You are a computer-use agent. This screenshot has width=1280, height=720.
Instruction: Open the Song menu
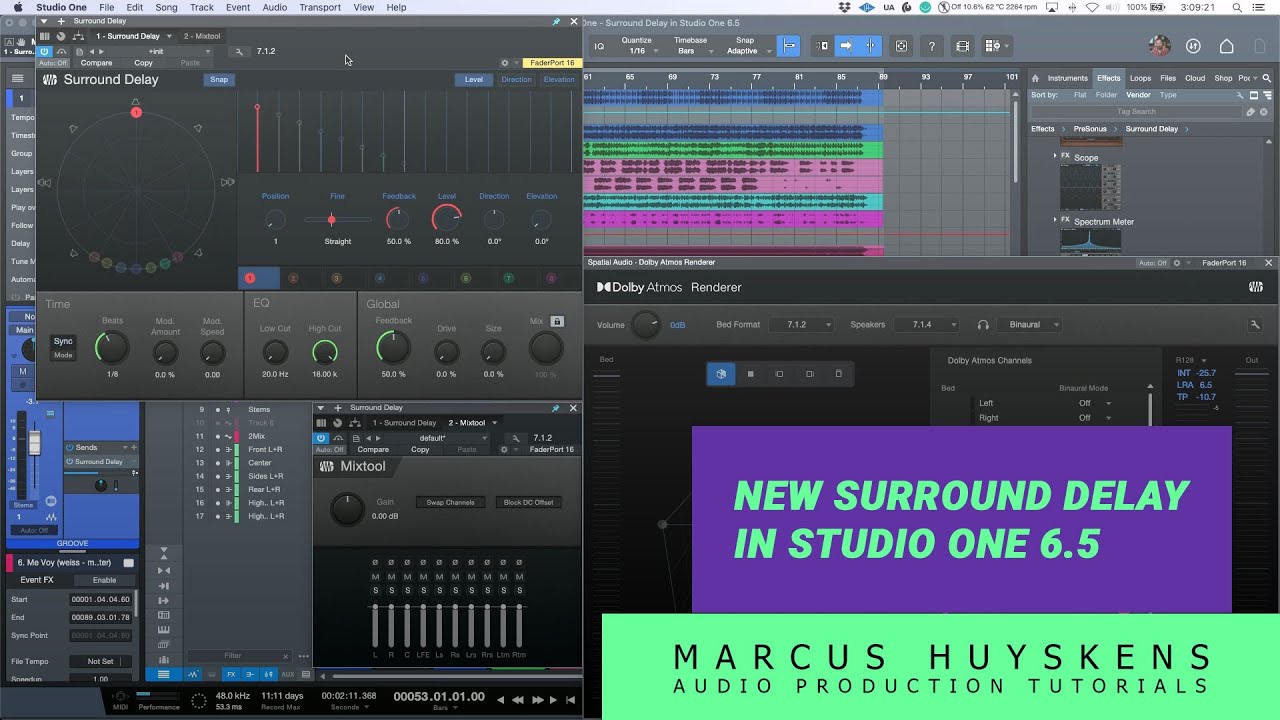click(166, 7)
